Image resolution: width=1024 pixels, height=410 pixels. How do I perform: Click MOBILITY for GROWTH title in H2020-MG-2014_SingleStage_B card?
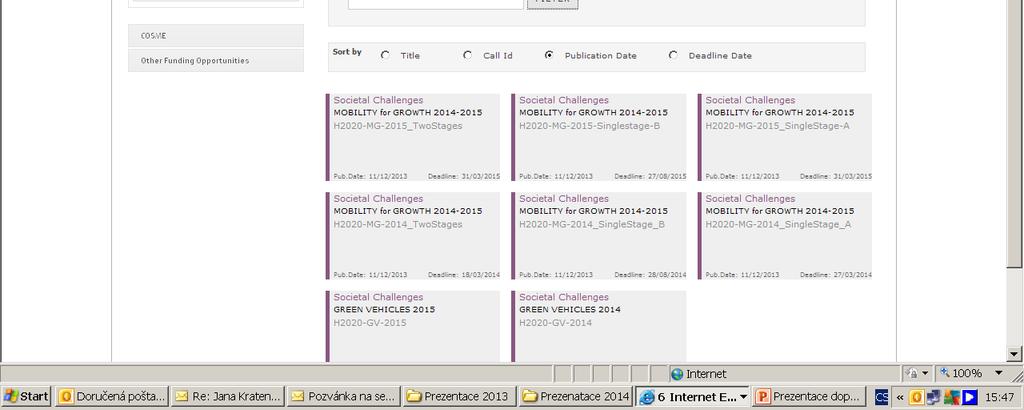[x=594, y=211]
